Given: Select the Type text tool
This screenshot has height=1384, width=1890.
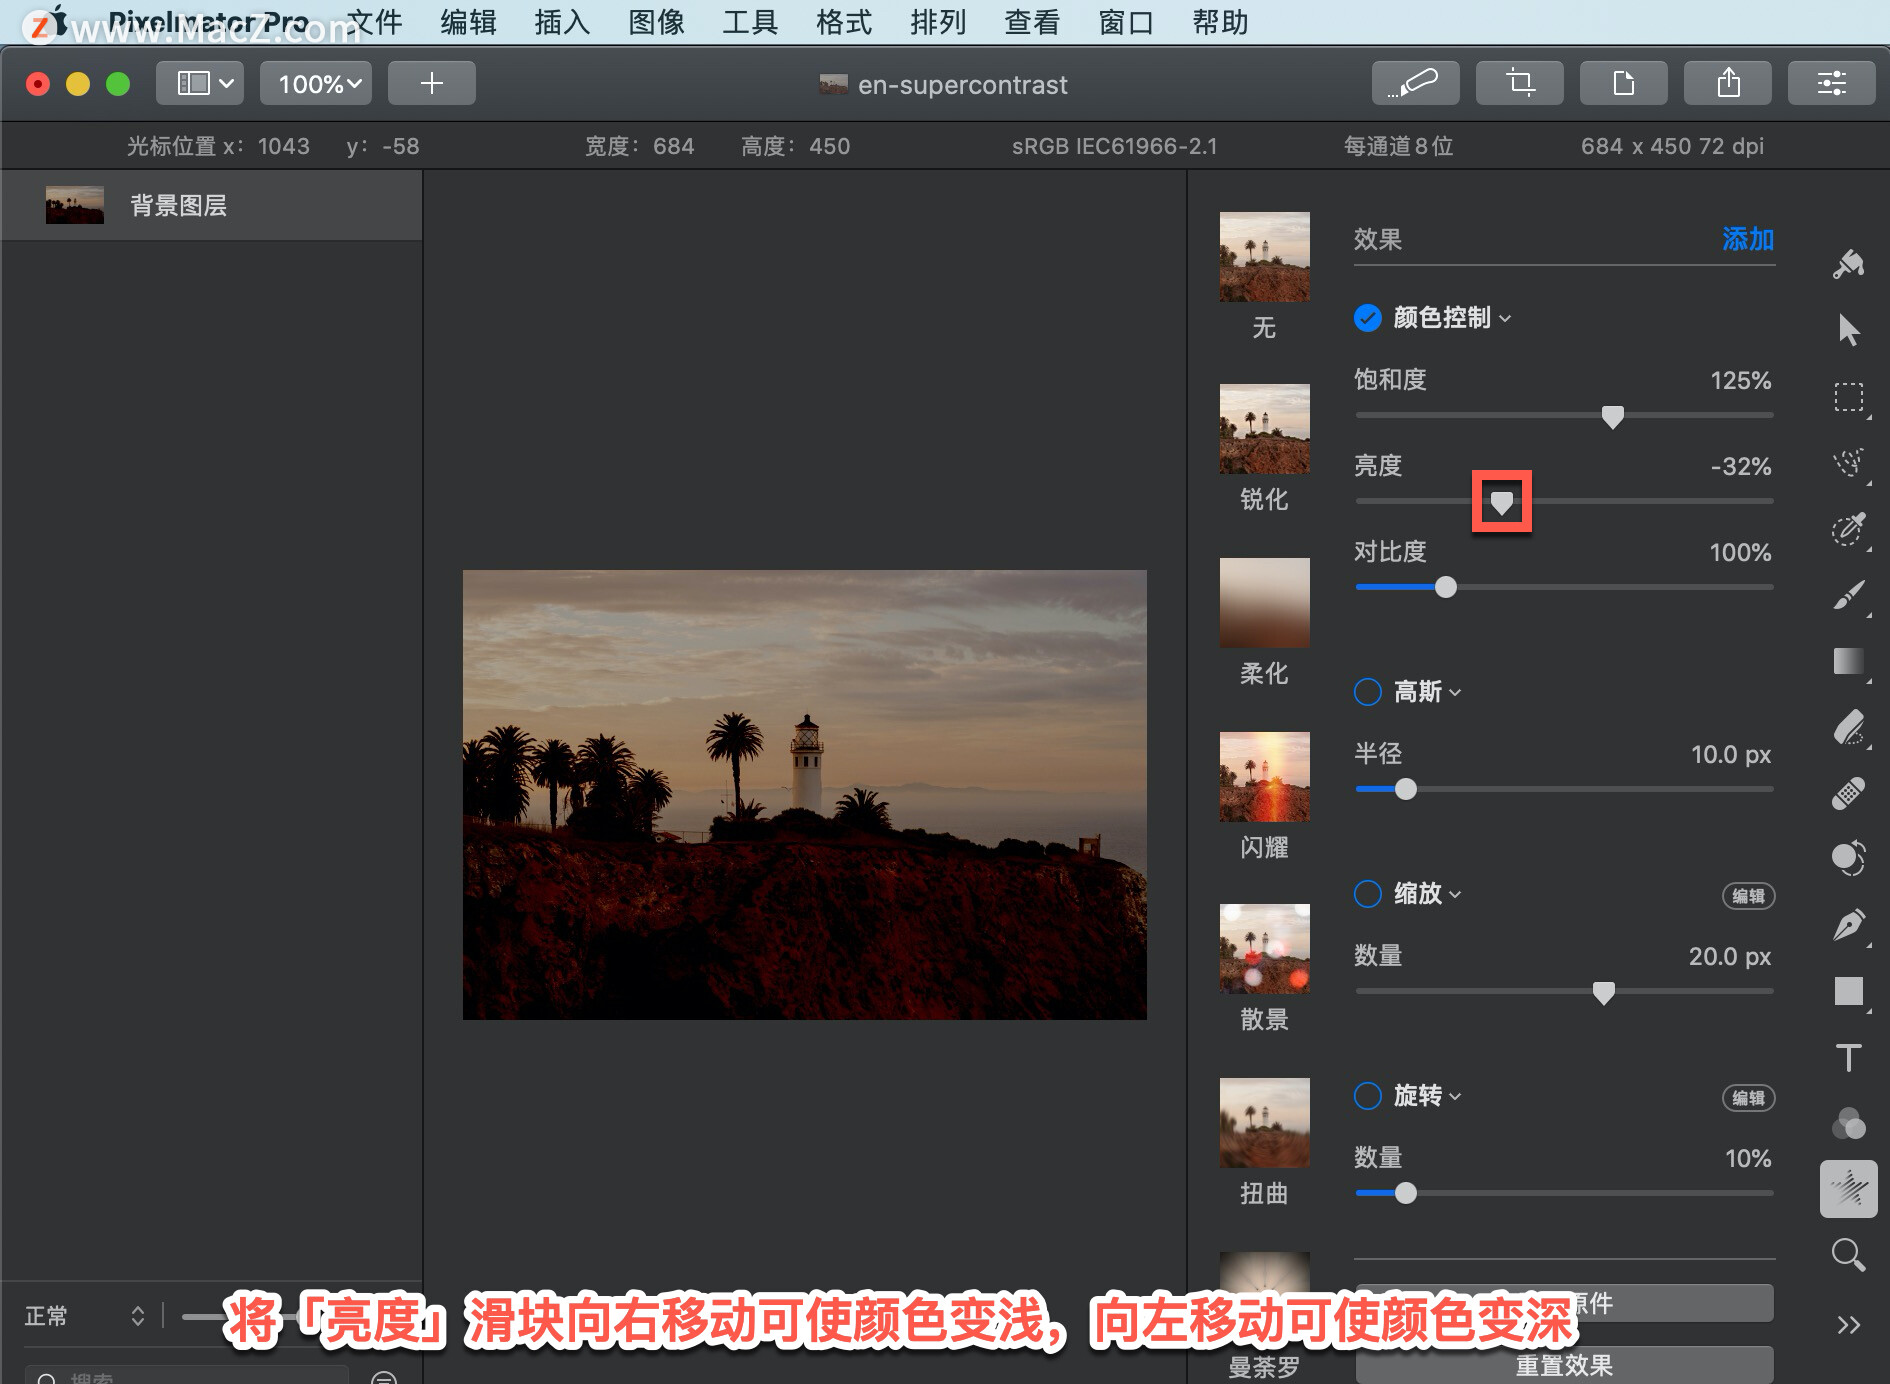Looking at the screenshot, I should [x=1848, y=1057].
